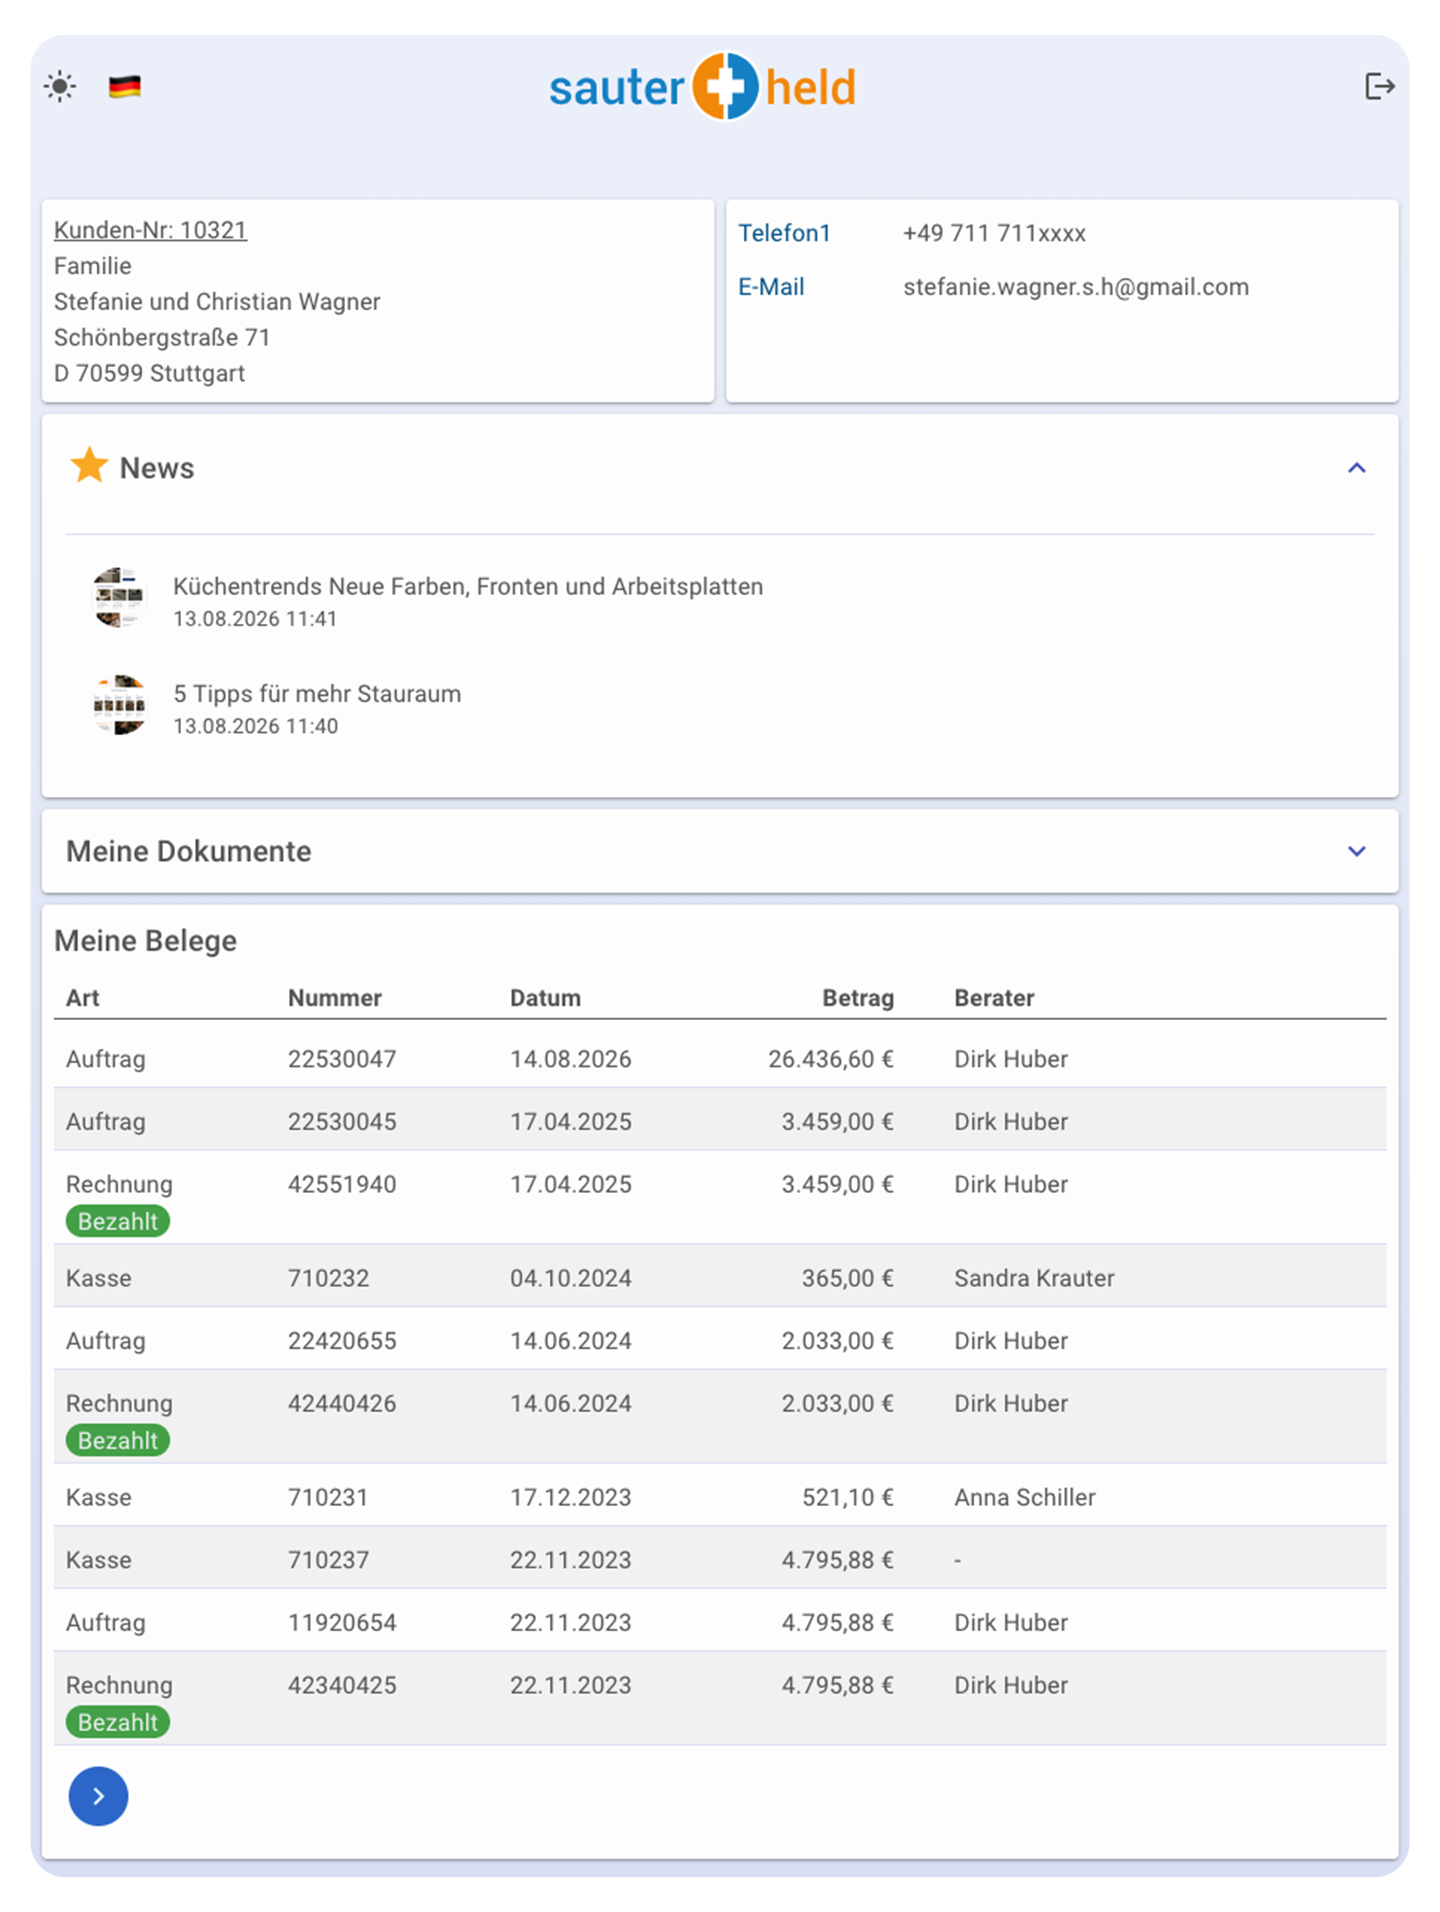This screenshot has width=1440, height=1912.
Task: Click Berater Anna Schiller
Action: pyautogui.click(x=1025, y=1497)
